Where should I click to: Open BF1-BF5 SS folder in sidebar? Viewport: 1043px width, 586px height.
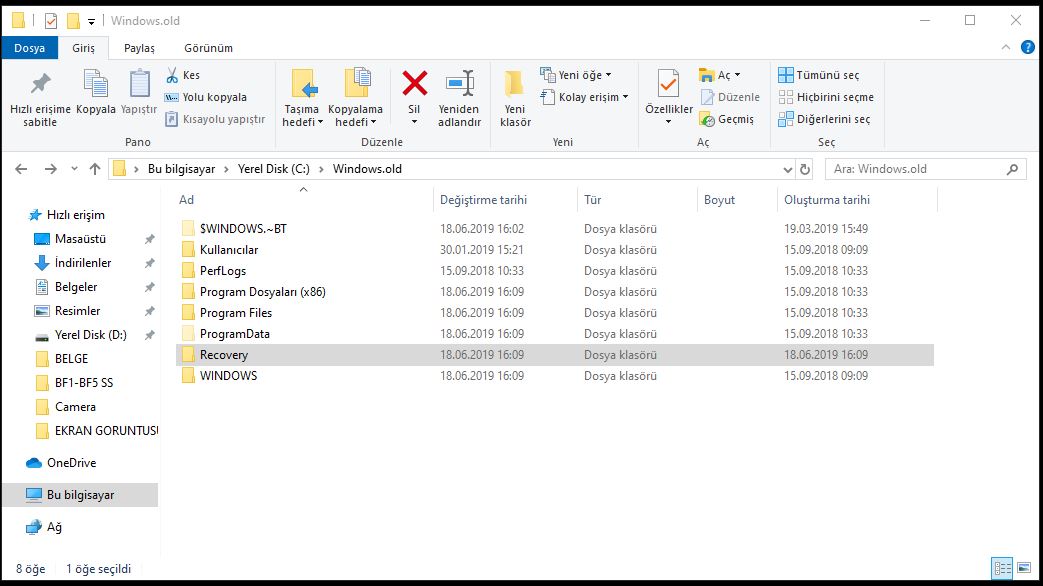point(74,382)
